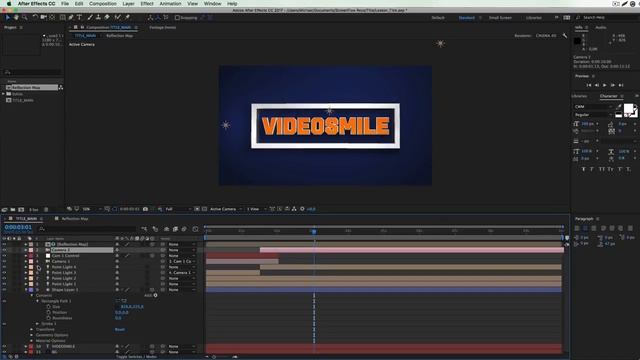
Task: Click the white fill color swatch
Action: [x=629, y=108]
